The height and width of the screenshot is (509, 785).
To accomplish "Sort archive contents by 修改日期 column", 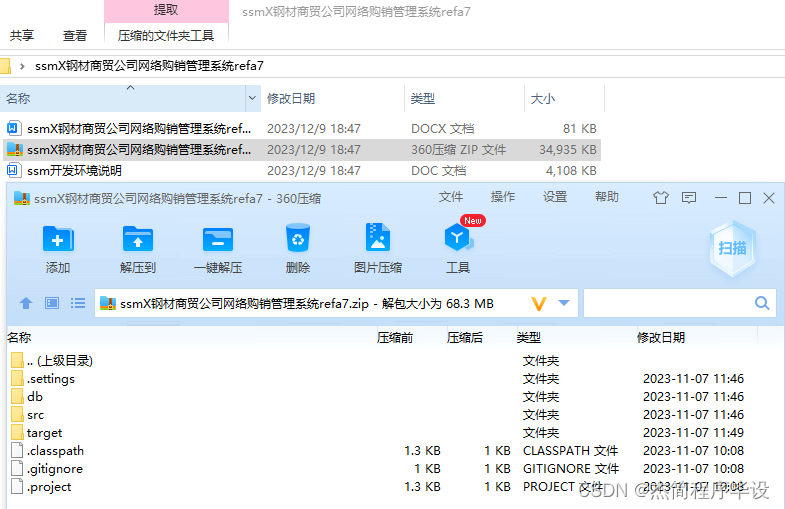I will click(x=661, y=338).
